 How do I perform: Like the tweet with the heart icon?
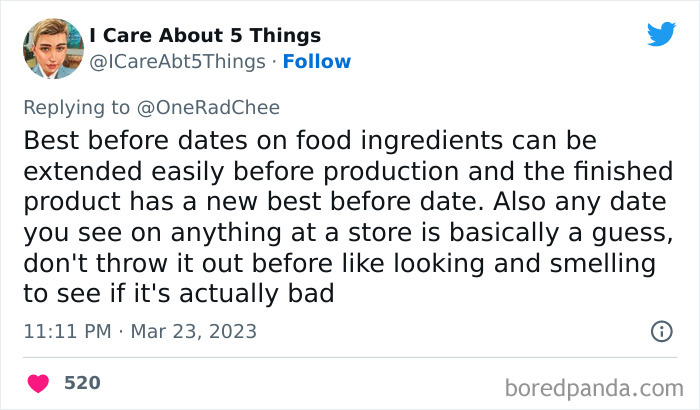pyautogui.click(x=39, y=383)
